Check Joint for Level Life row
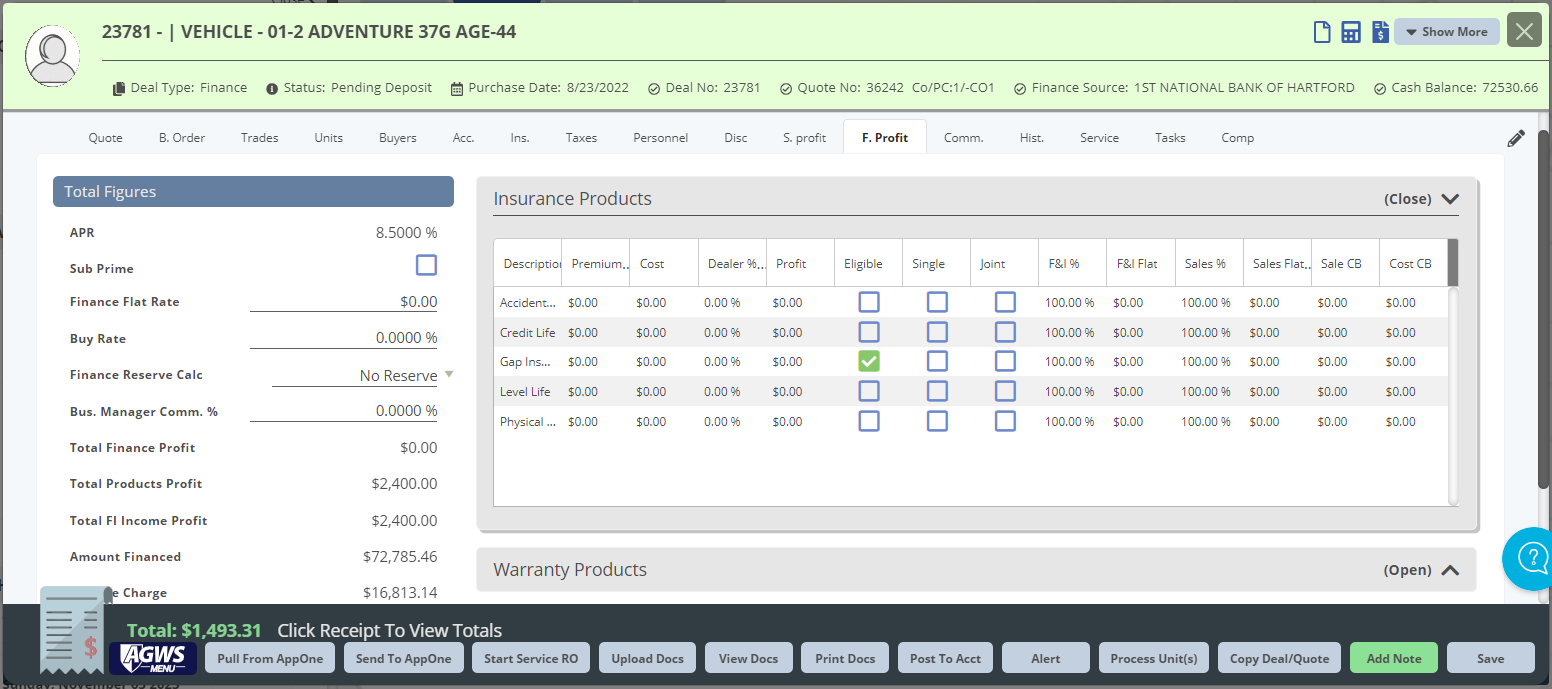 (1005, 391)
